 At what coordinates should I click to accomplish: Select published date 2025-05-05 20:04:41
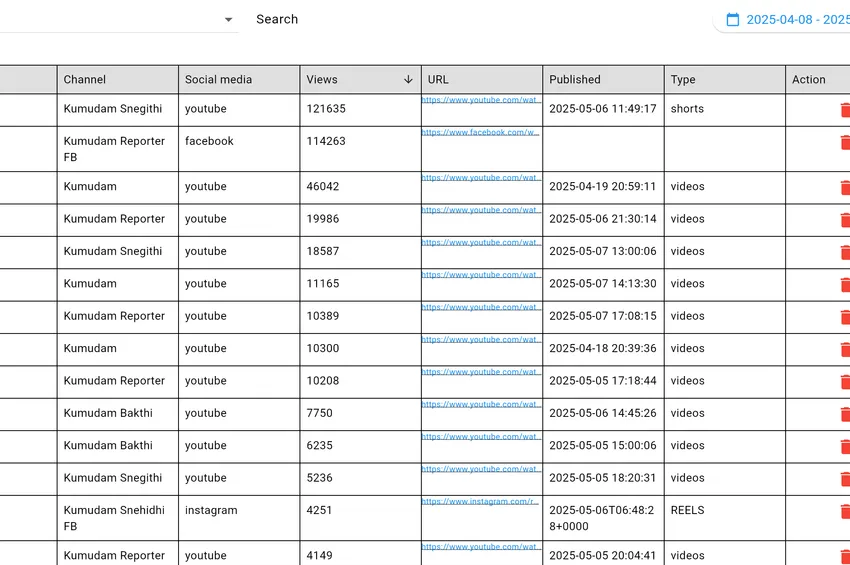pyautogui.click(x=602, y=555)
